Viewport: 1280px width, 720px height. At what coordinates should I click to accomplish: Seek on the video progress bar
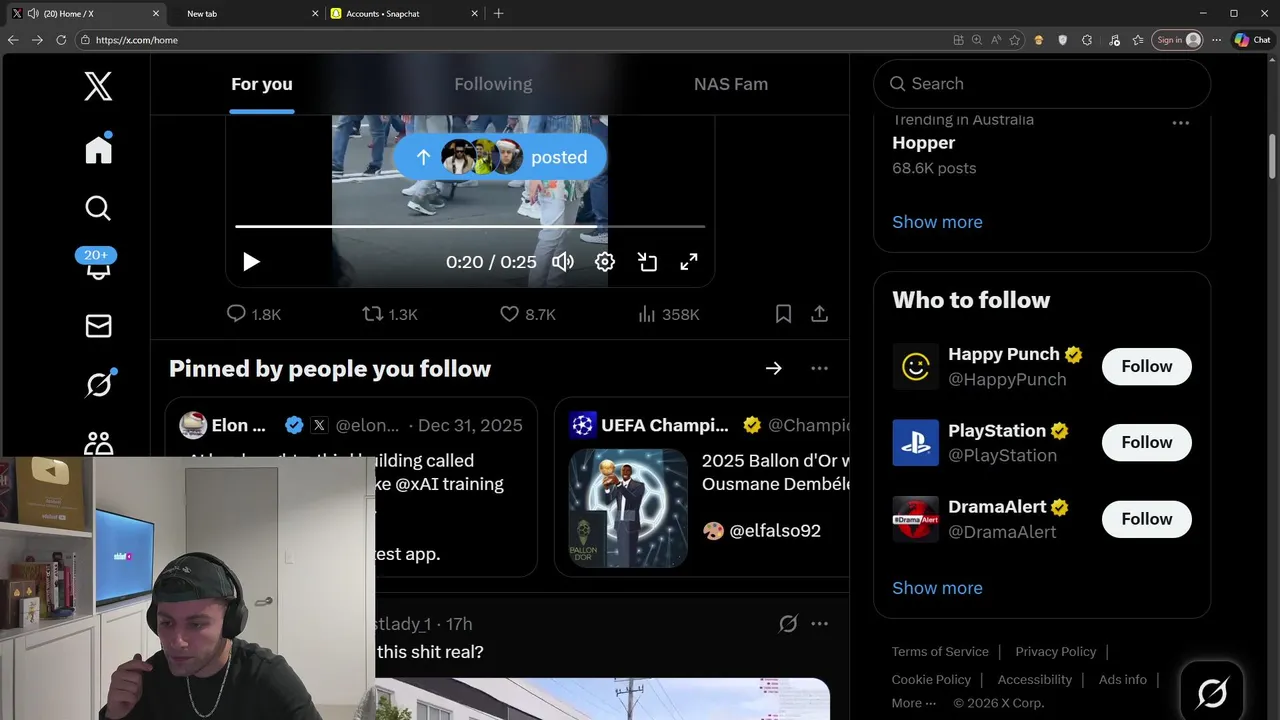(x=470, y=227)
